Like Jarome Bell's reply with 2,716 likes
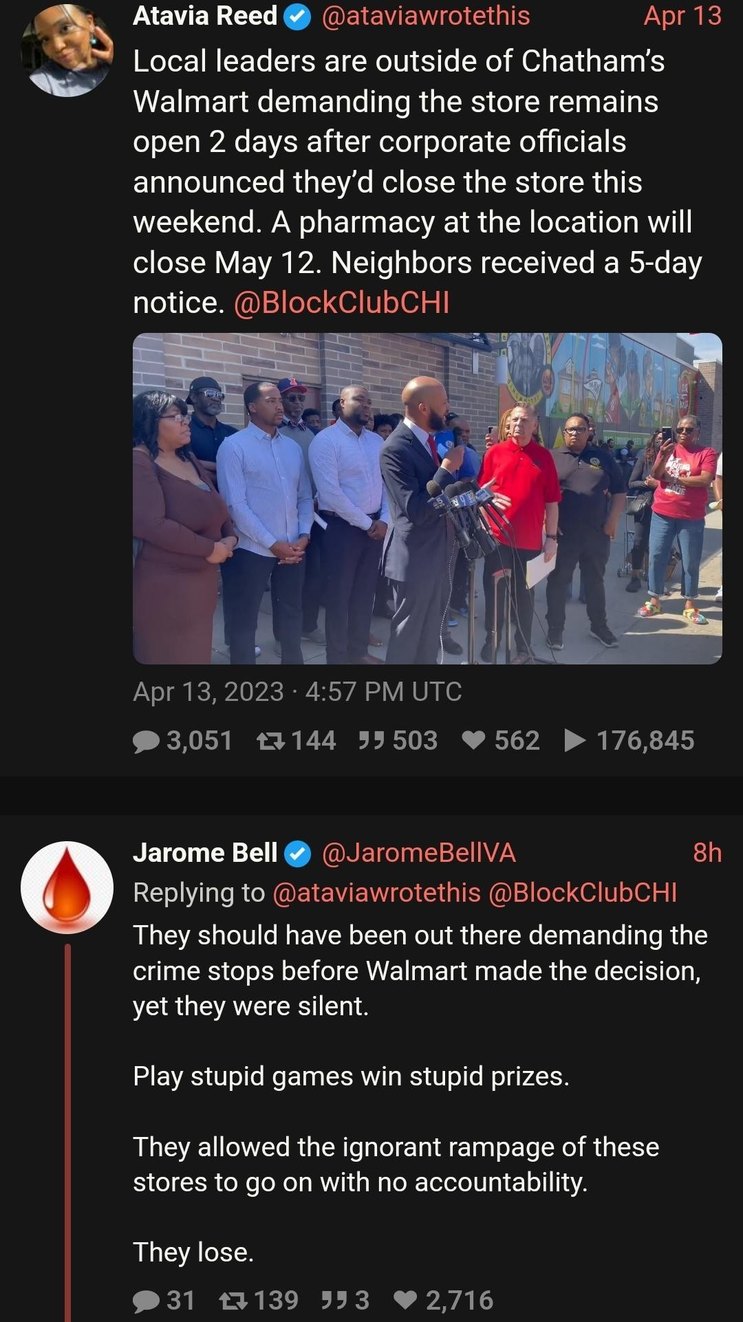Screen dimensions: 743x1322 [x=405, y=1300]
